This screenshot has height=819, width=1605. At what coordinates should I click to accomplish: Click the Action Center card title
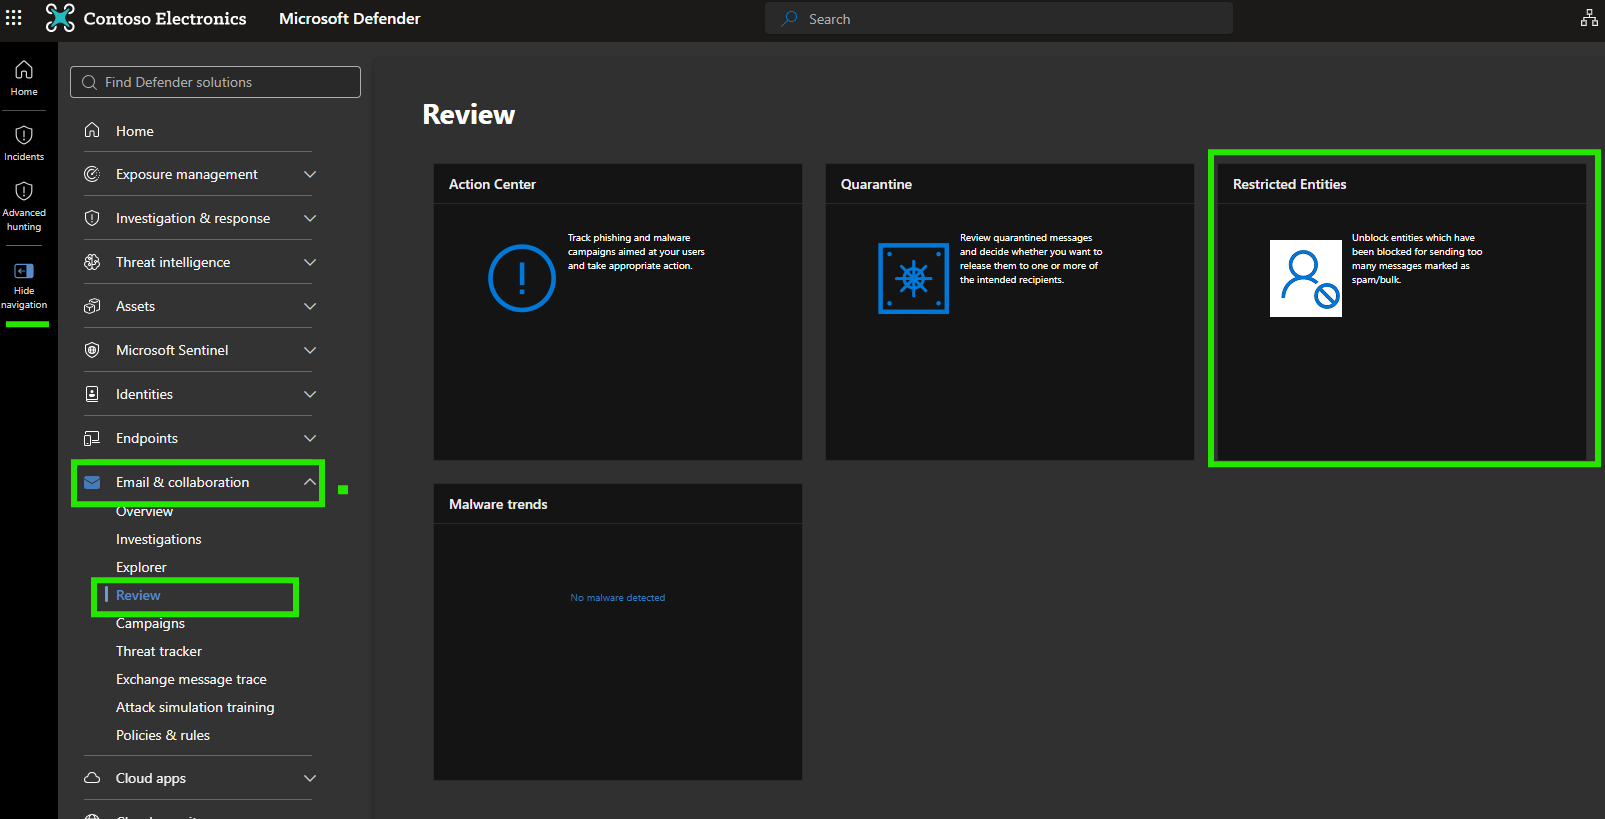[x=492, y=184]
